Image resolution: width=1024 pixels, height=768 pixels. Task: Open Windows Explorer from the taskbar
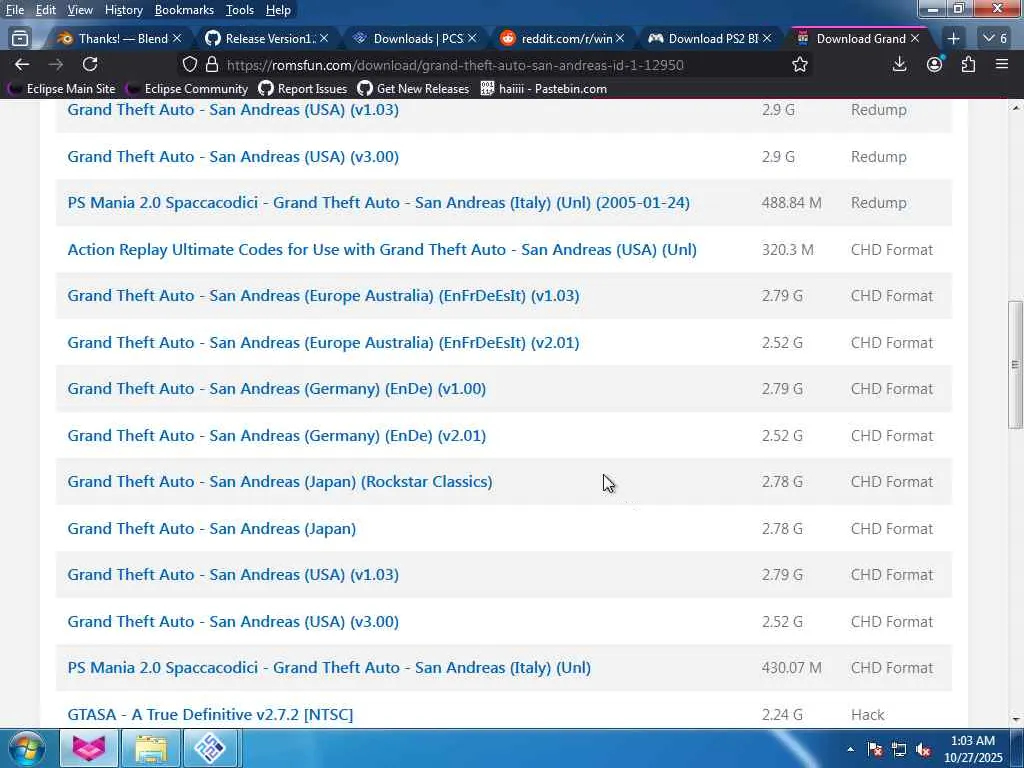150,748
